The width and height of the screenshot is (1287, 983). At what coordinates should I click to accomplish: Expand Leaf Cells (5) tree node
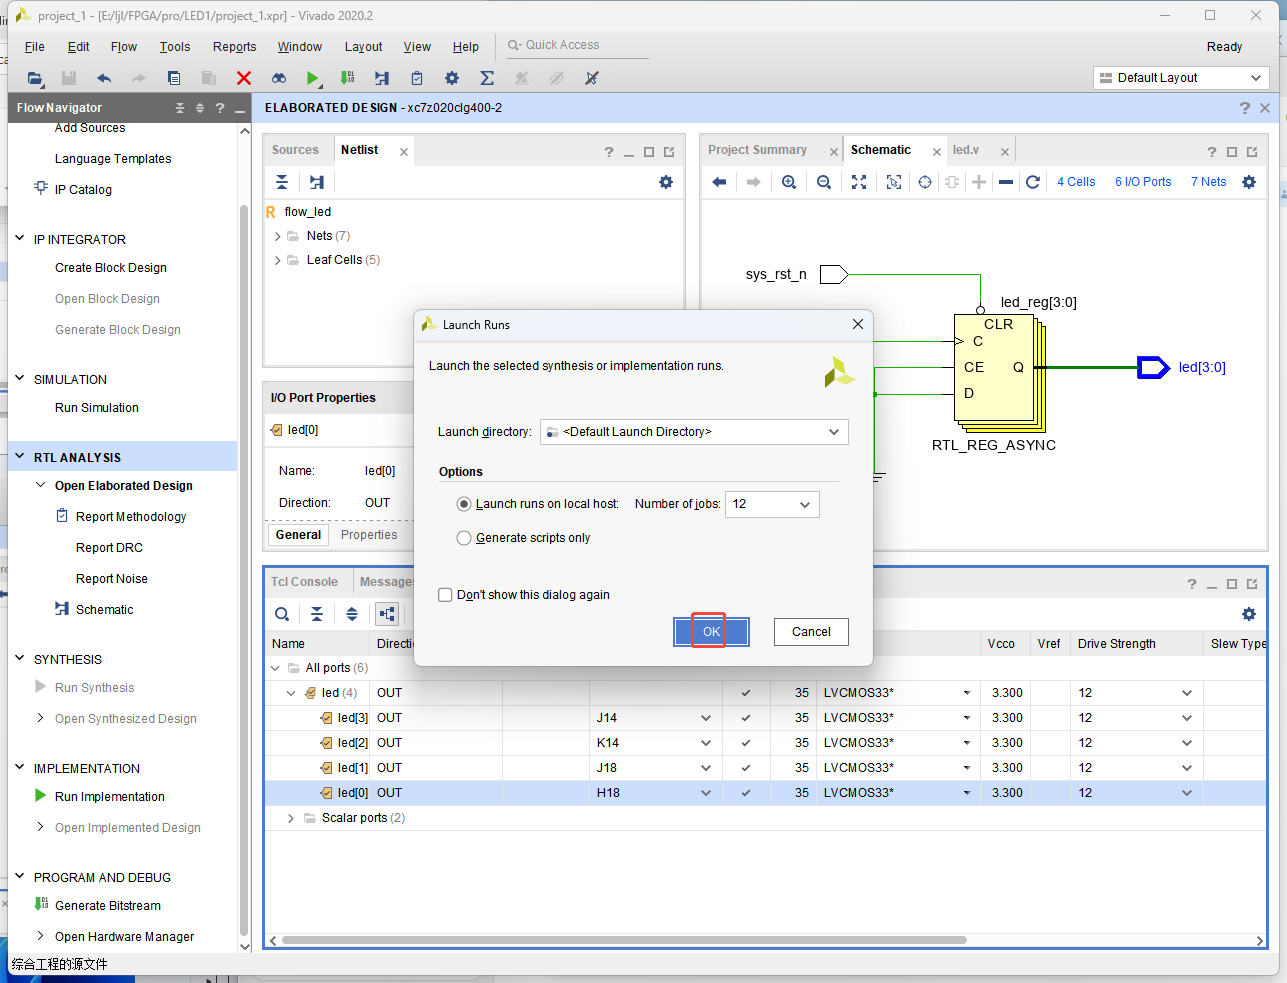278,260
